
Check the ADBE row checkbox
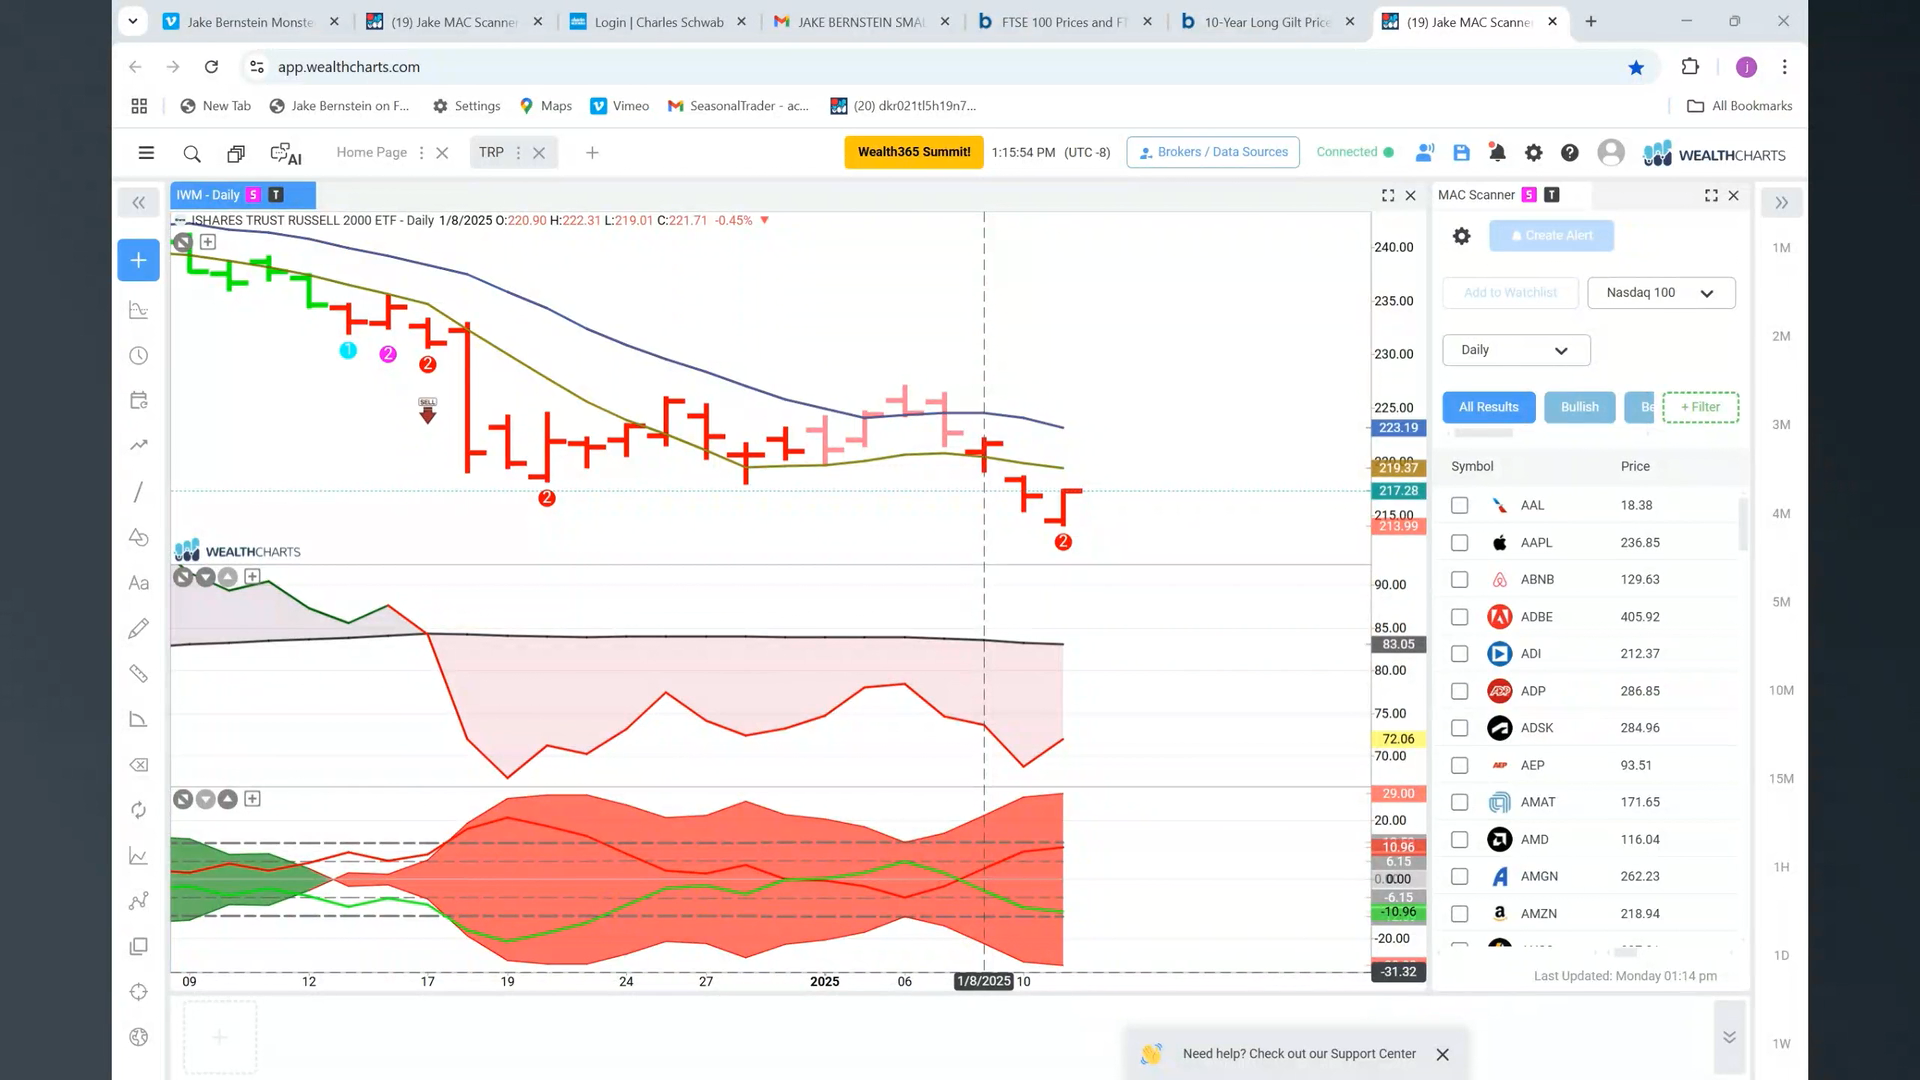[1460, 617]
